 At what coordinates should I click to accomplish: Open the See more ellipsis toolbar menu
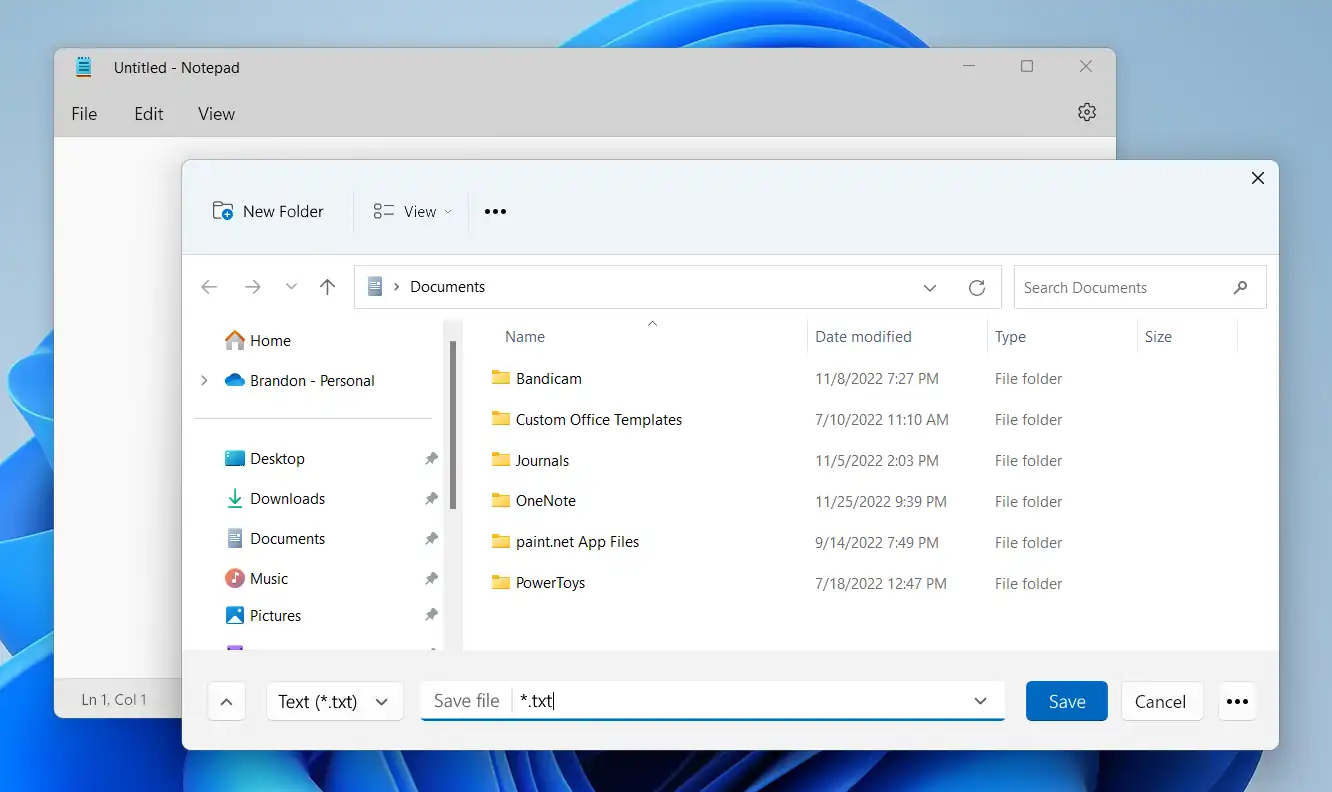tap(495, 211)
